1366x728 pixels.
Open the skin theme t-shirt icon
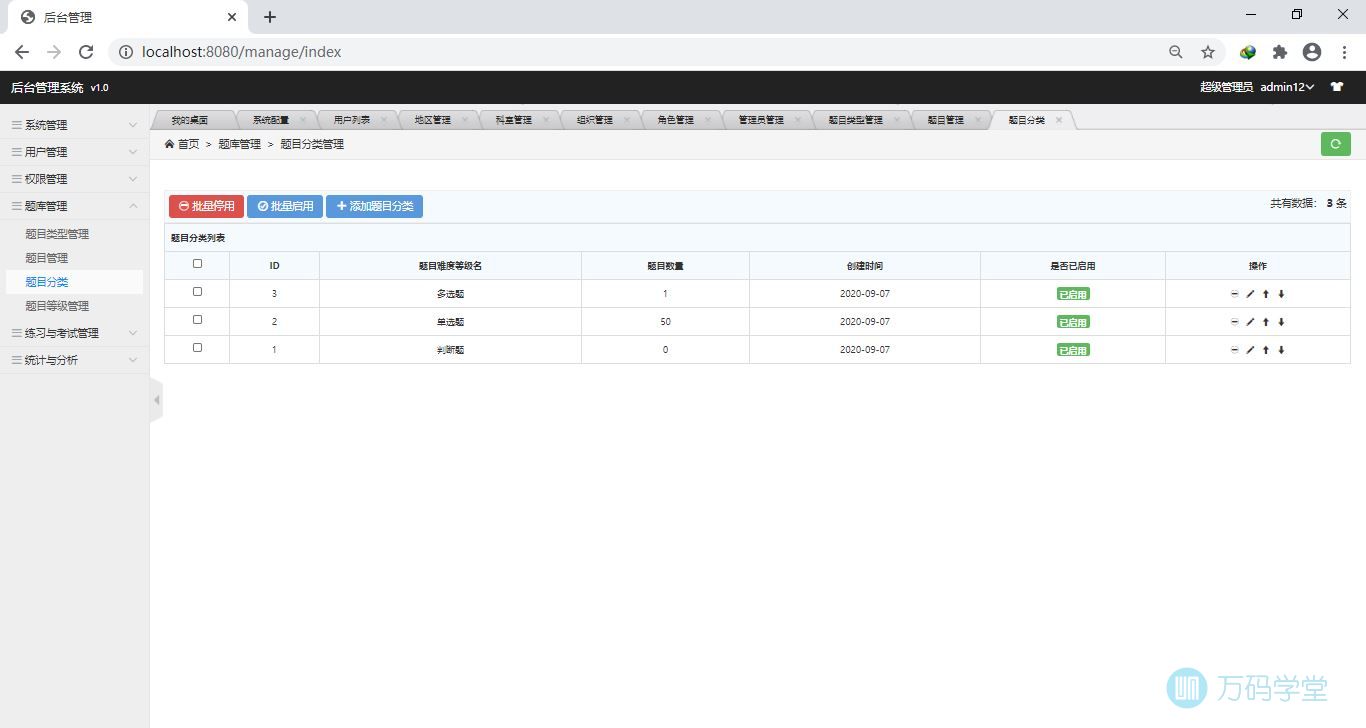click(1337, 87)
